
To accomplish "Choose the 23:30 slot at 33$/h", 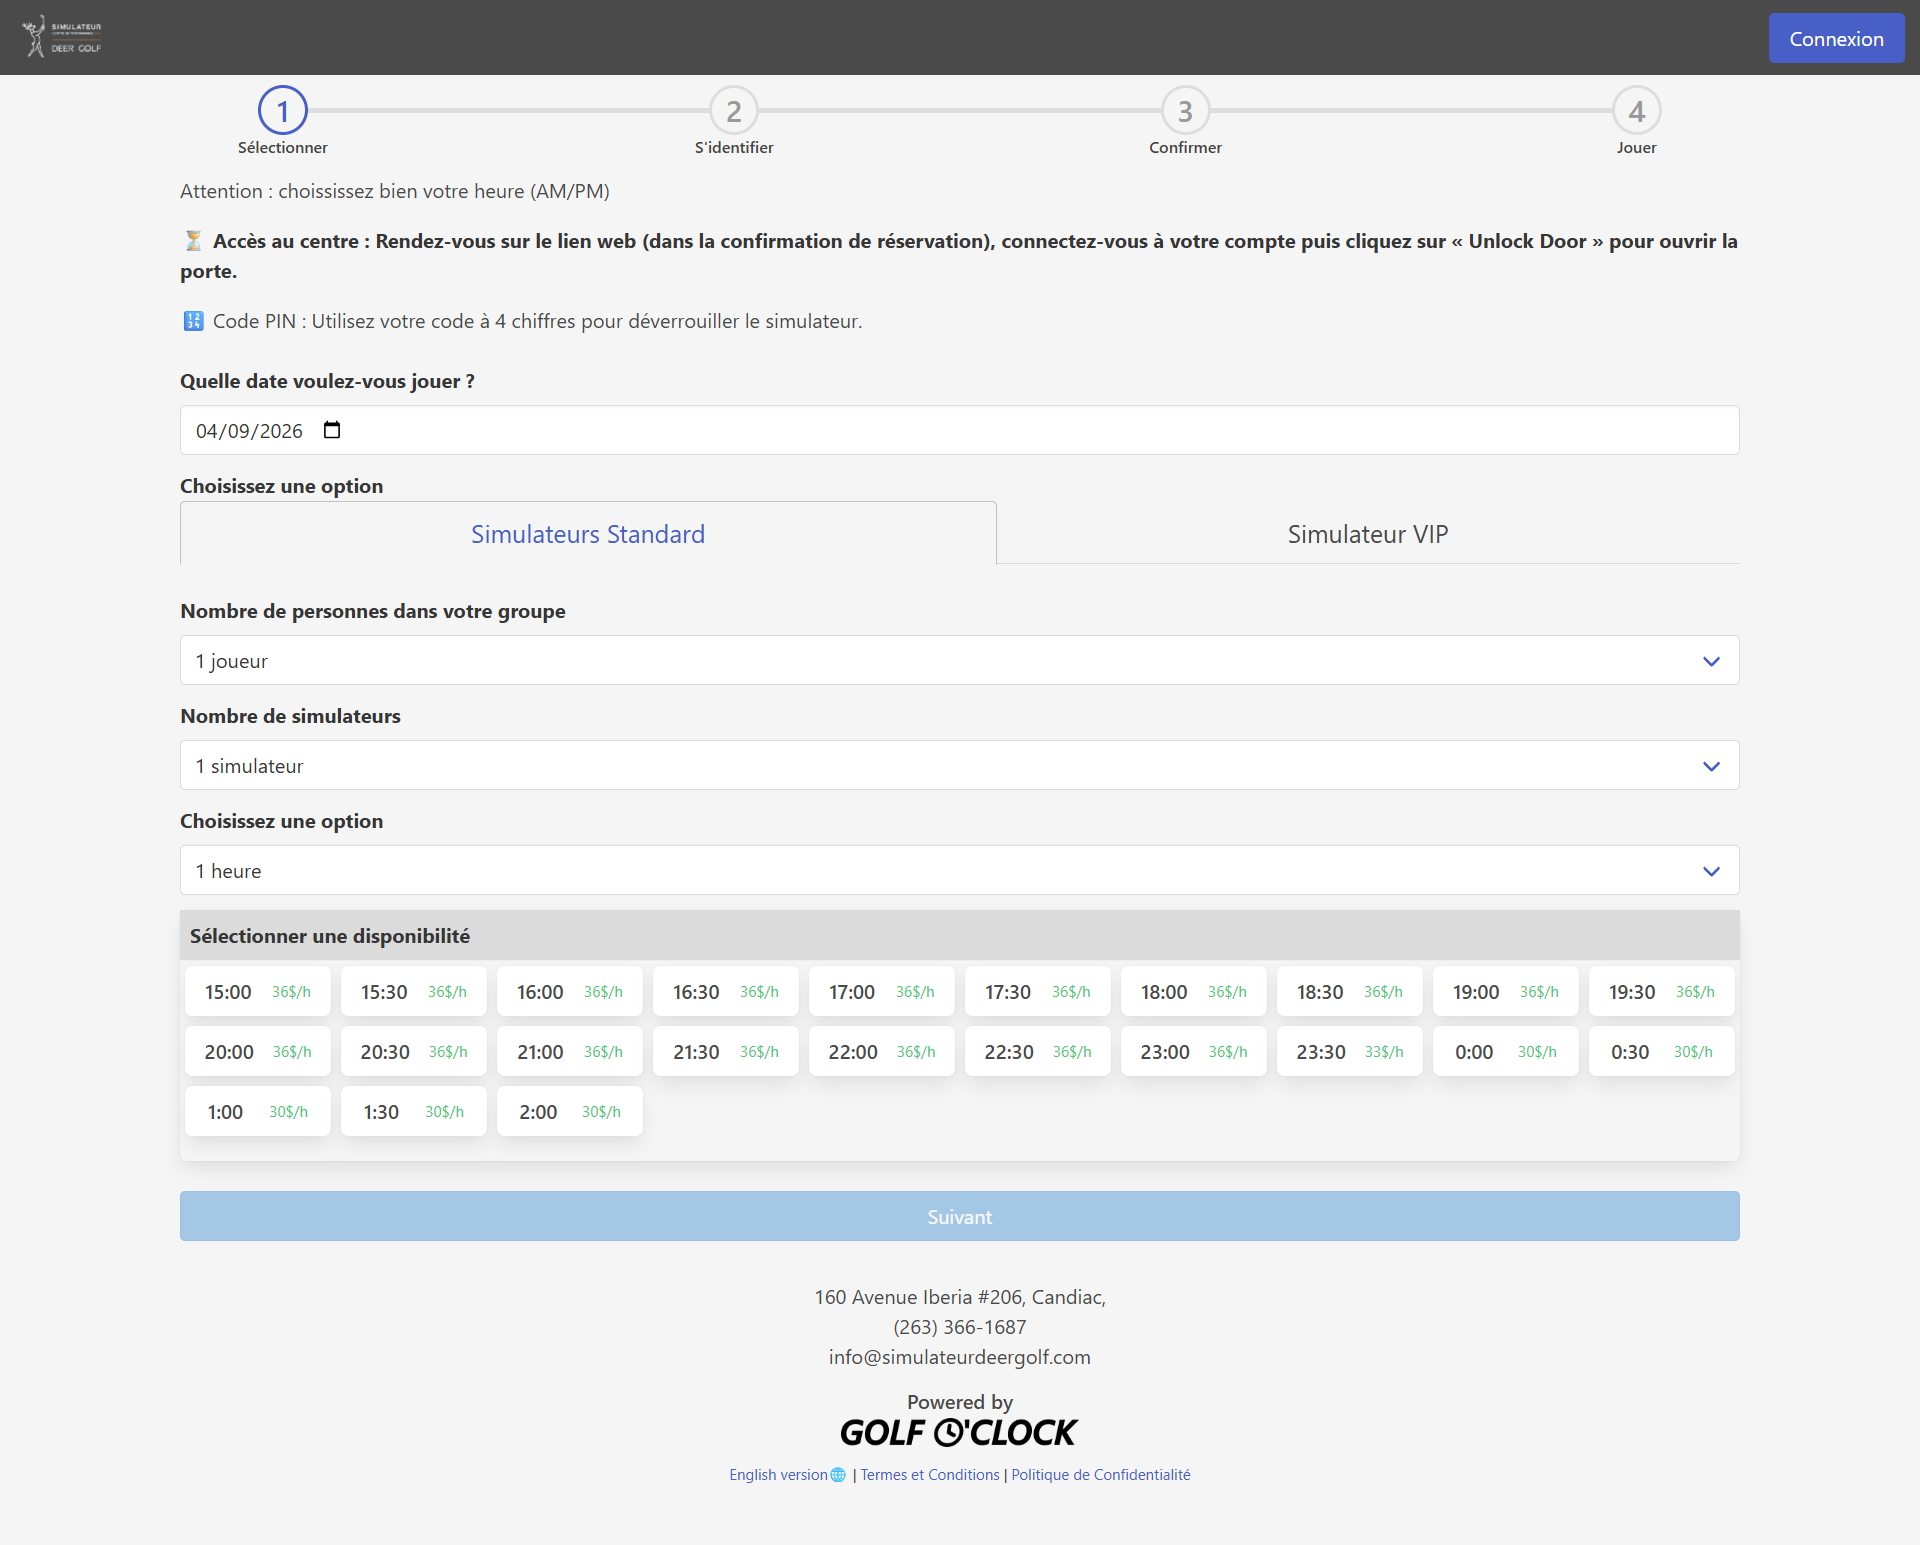I will 1349,1052.
